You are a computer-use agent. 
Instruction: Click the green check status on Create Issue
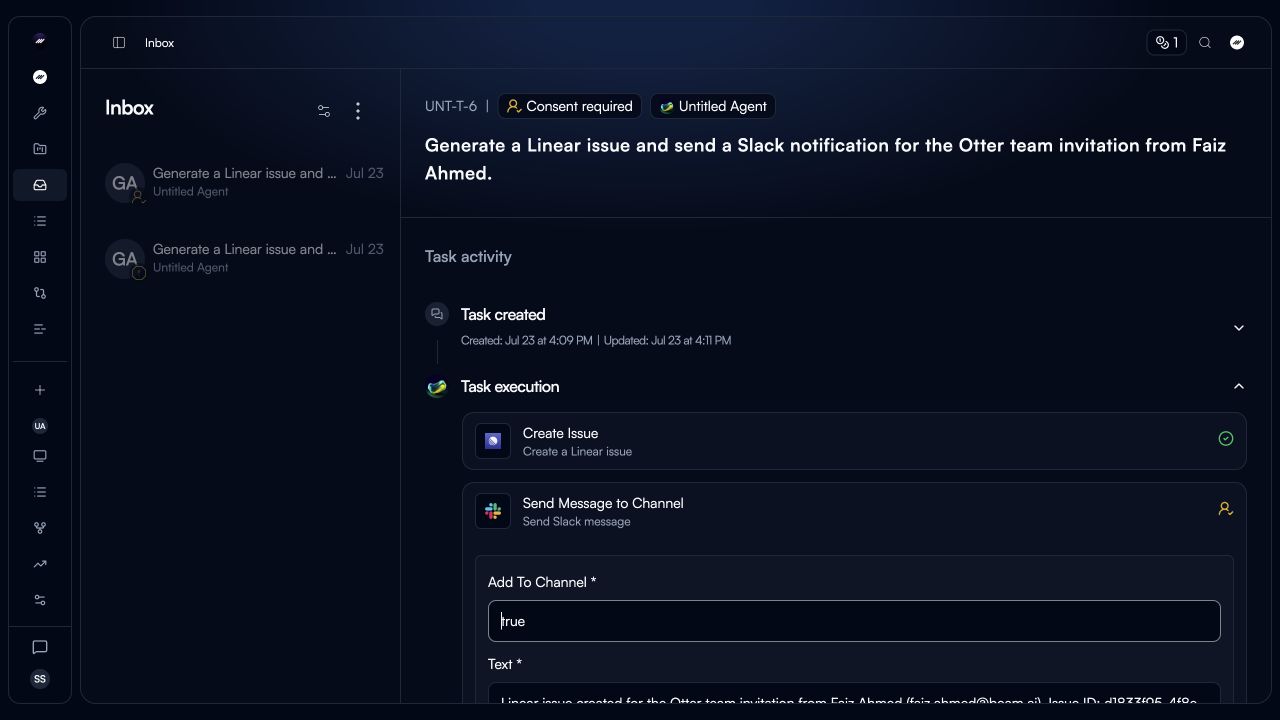click(x=1226, y=439)
